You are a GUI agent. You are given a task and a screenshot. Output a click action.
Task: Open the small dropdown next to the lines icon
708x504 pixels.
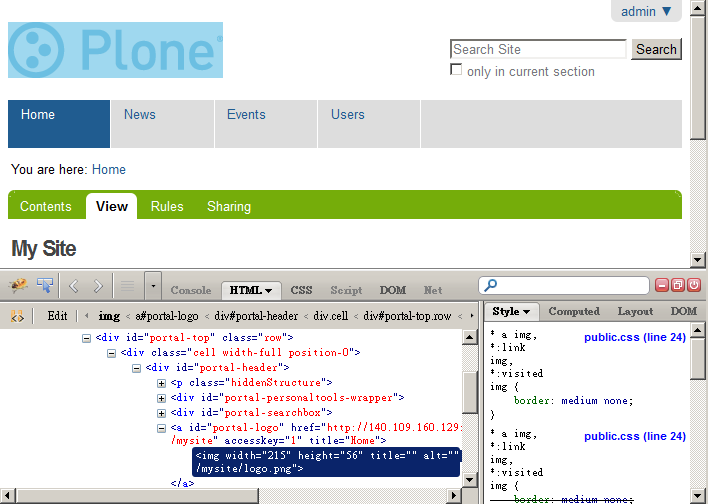(153, 286)
